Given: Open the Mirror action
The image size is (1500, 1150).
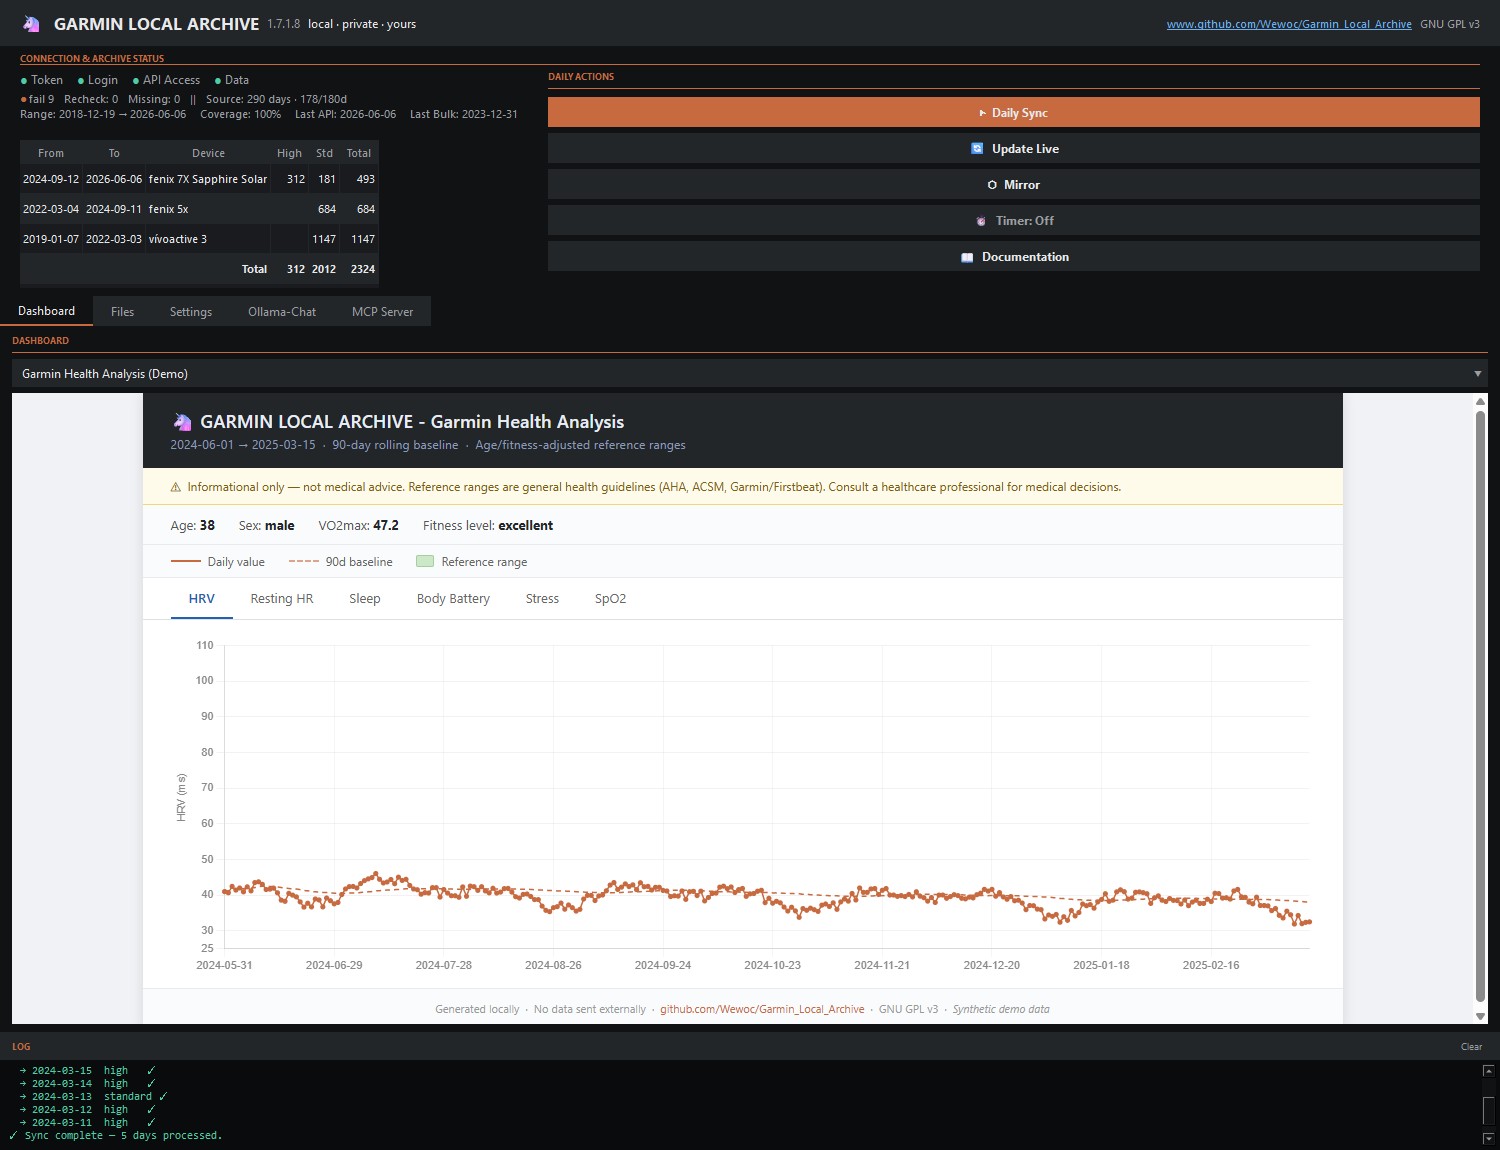Looking at the screenshot, I should click(x=1013, y=184).
